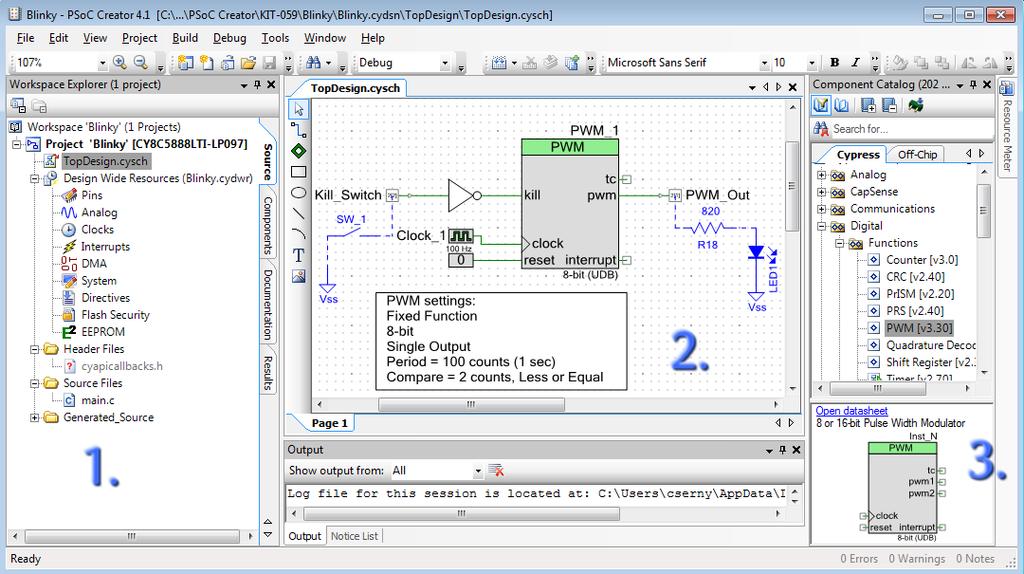Click the Save floppy disk icon
The image size is (1024, 574).
269,63
